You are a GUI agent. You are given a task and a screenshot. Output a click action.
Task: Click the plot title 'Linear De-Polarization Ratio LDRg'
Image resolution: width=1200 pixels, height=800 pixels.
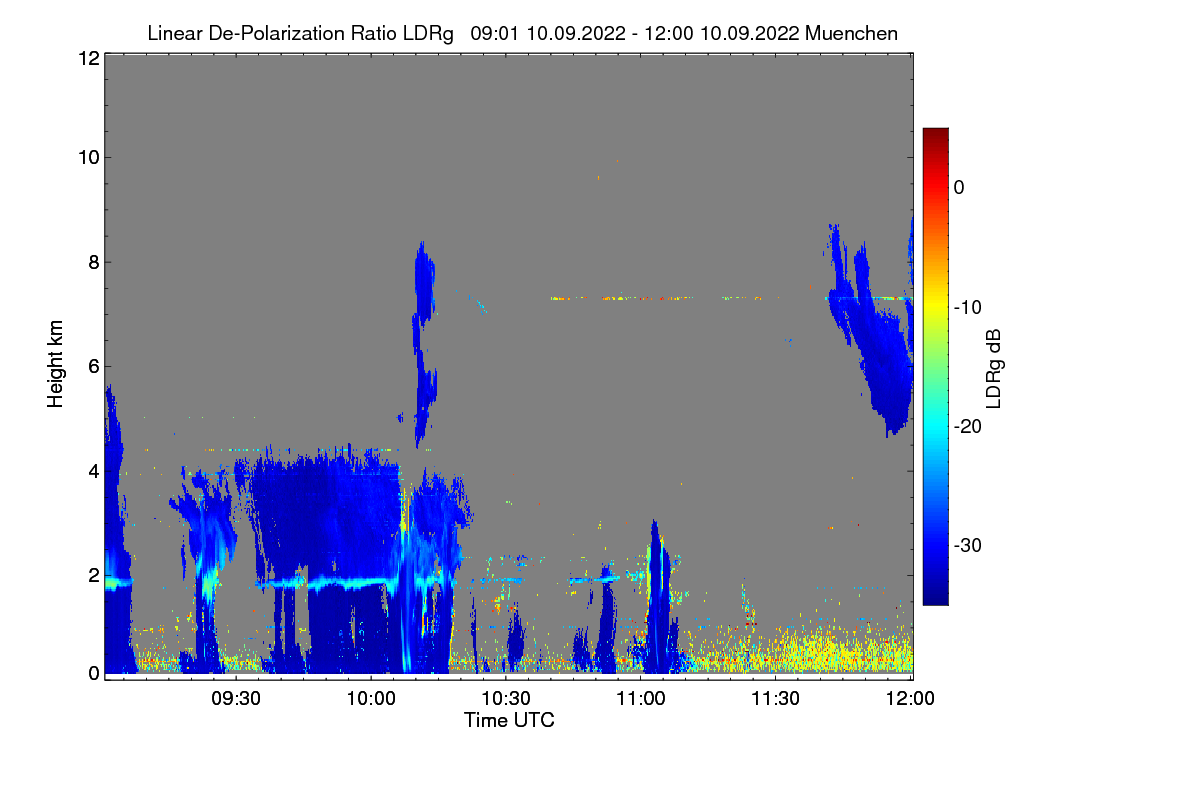[x=300, y=33]
